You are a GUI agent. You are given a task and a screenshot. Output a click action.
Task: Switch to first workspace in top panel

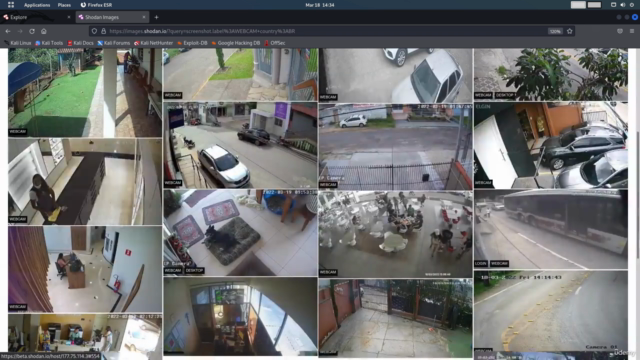pos(578,5)
